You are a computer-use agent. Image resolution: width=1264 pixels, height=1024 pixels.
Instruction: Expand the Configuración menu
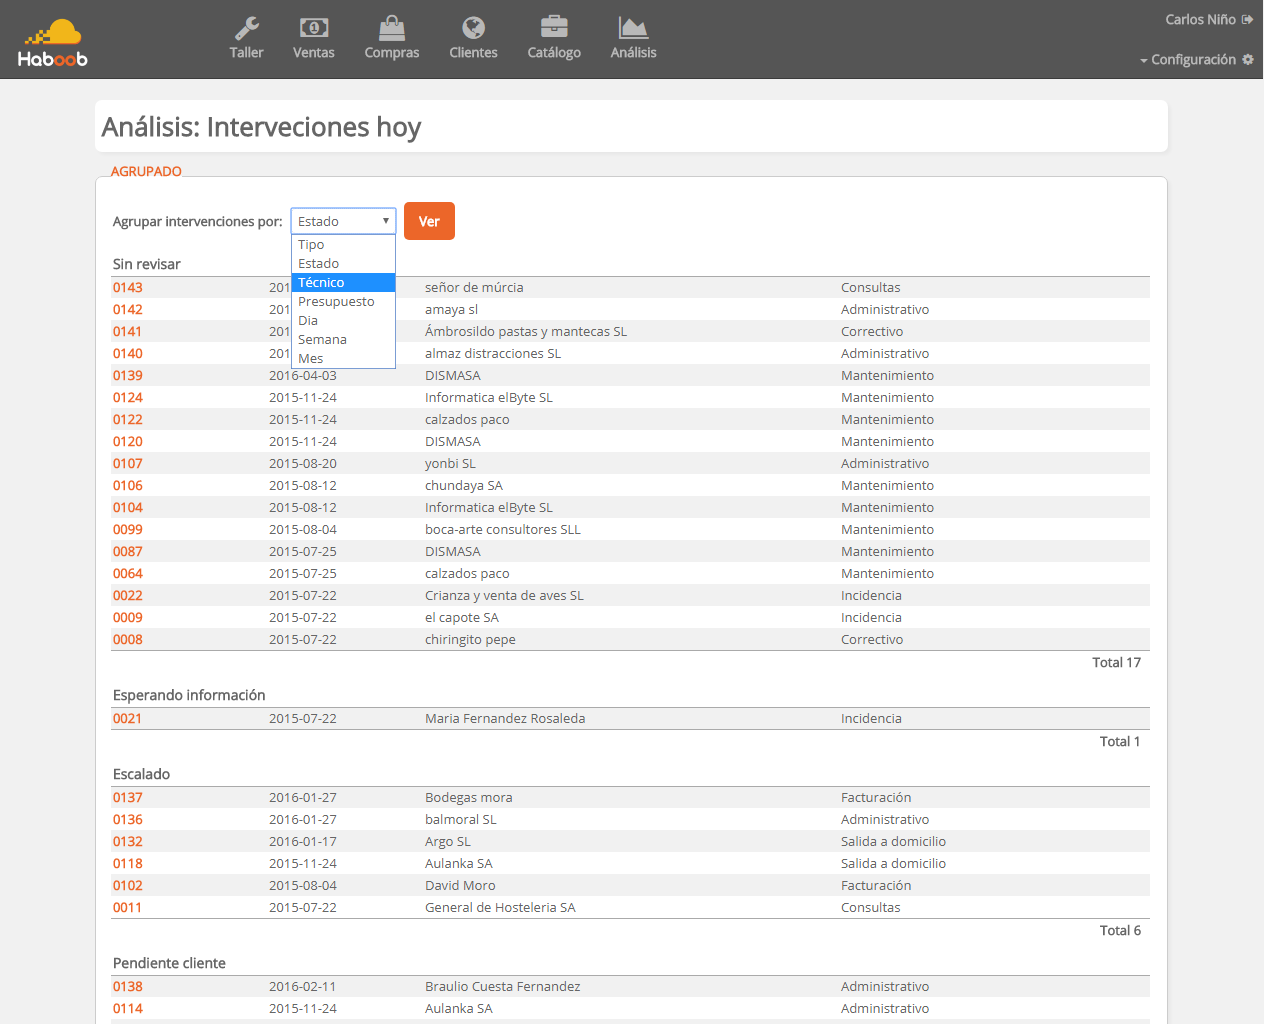click(x=1196, y=60)
